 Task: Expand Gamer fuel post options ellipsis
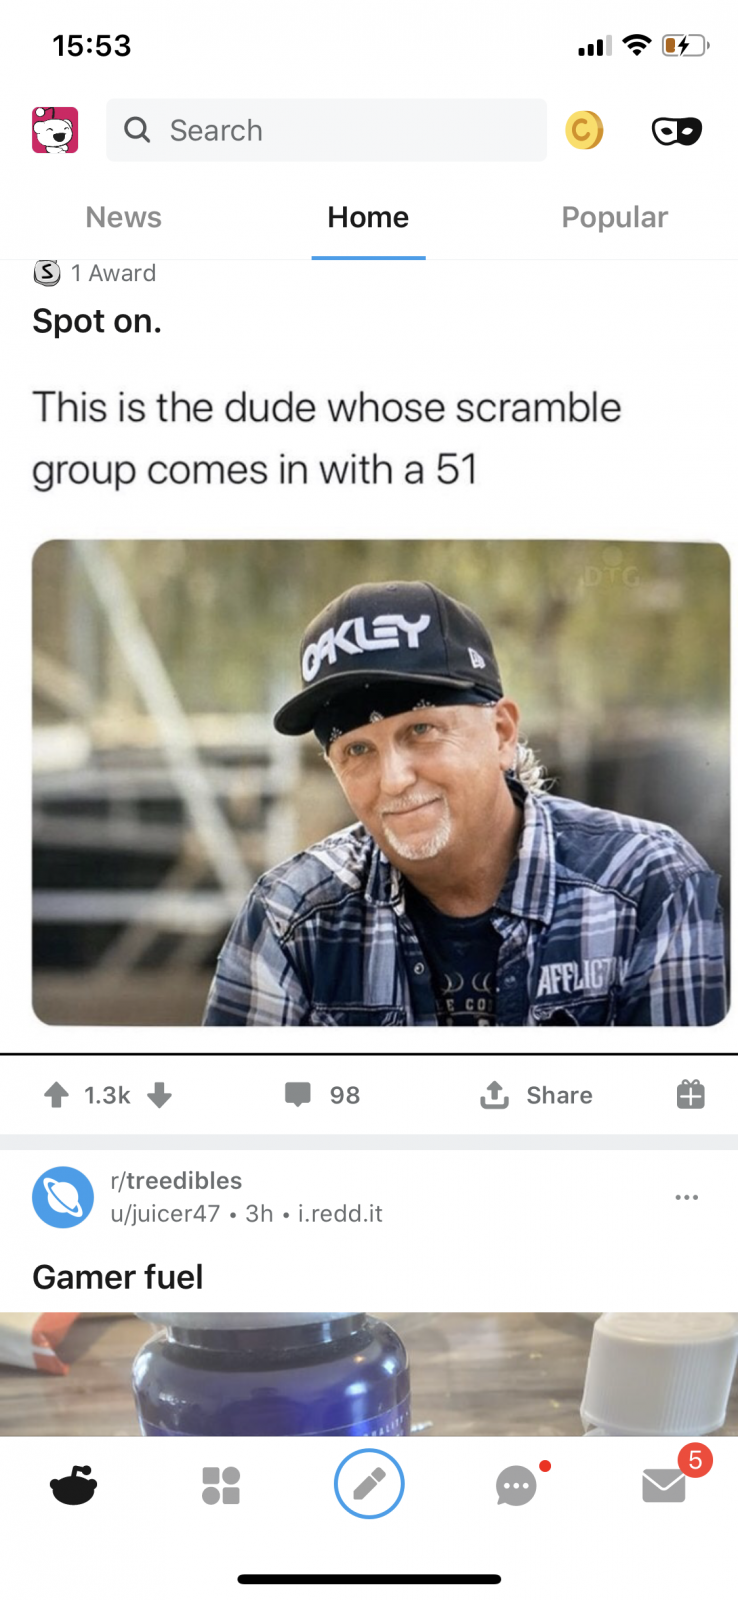click(x=686, y=1197)
